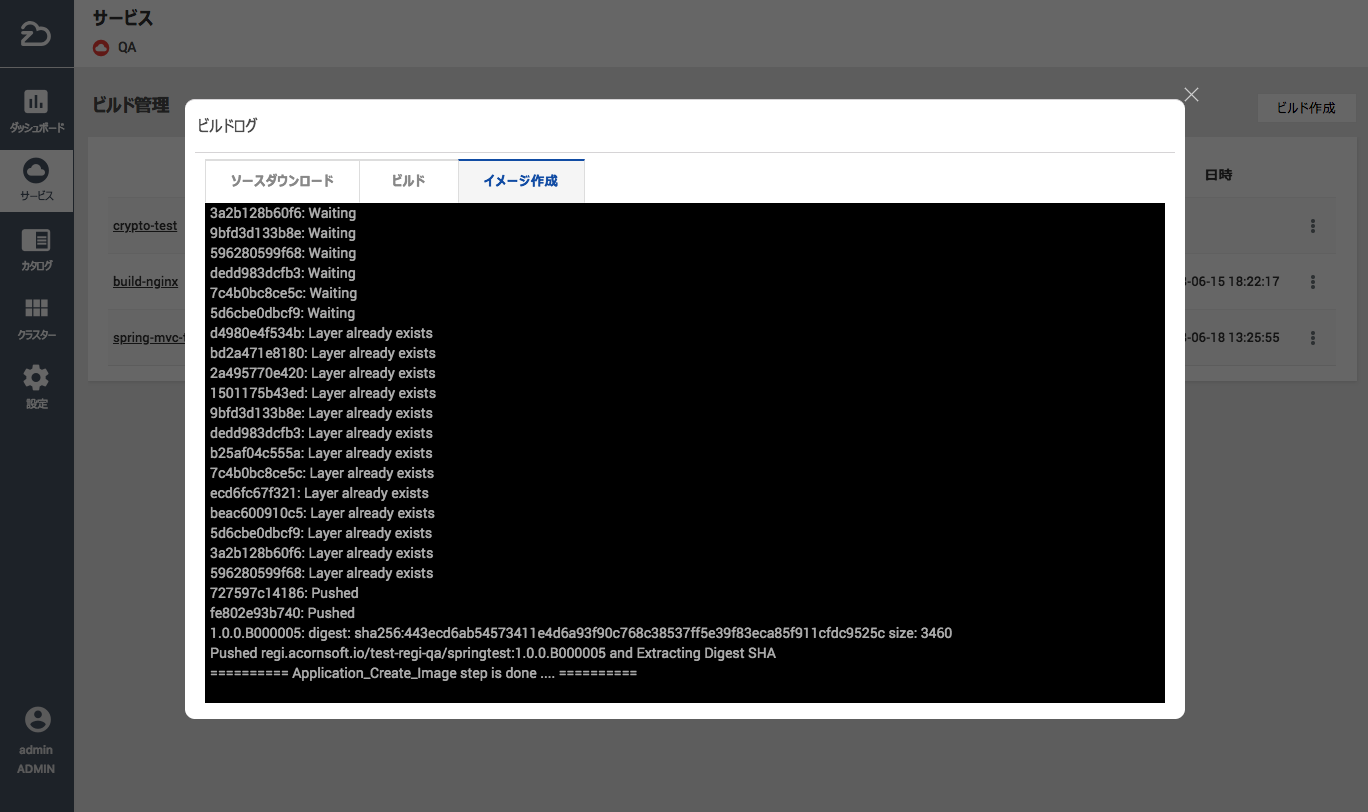
Task: Go to クラスター cluster grid icon
Action: (x=36, y=309)
